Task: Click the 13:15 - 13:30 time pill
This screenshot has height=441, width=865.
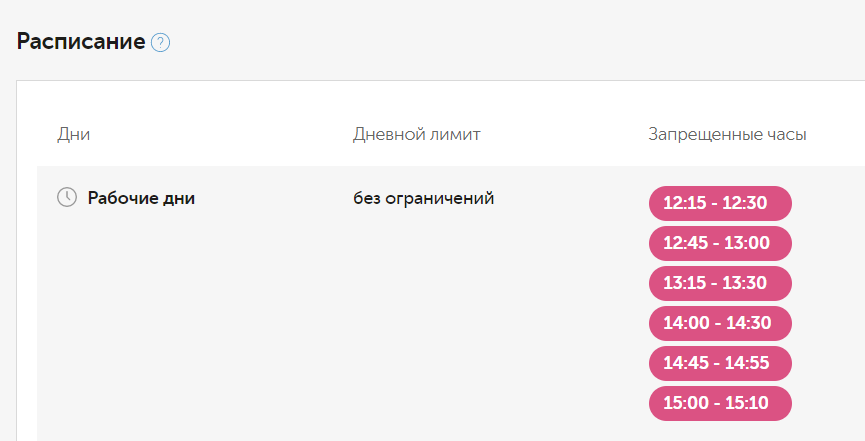Action: (x=720, y=283)
